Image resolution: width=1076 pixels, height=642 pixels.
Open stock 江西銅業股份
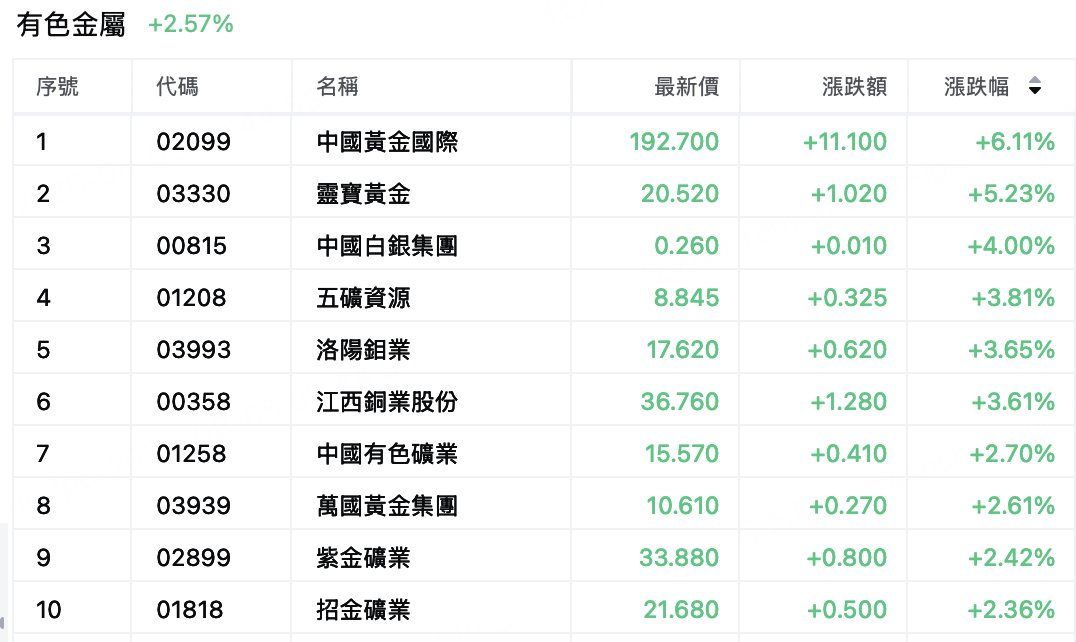[x=387, y=402]
